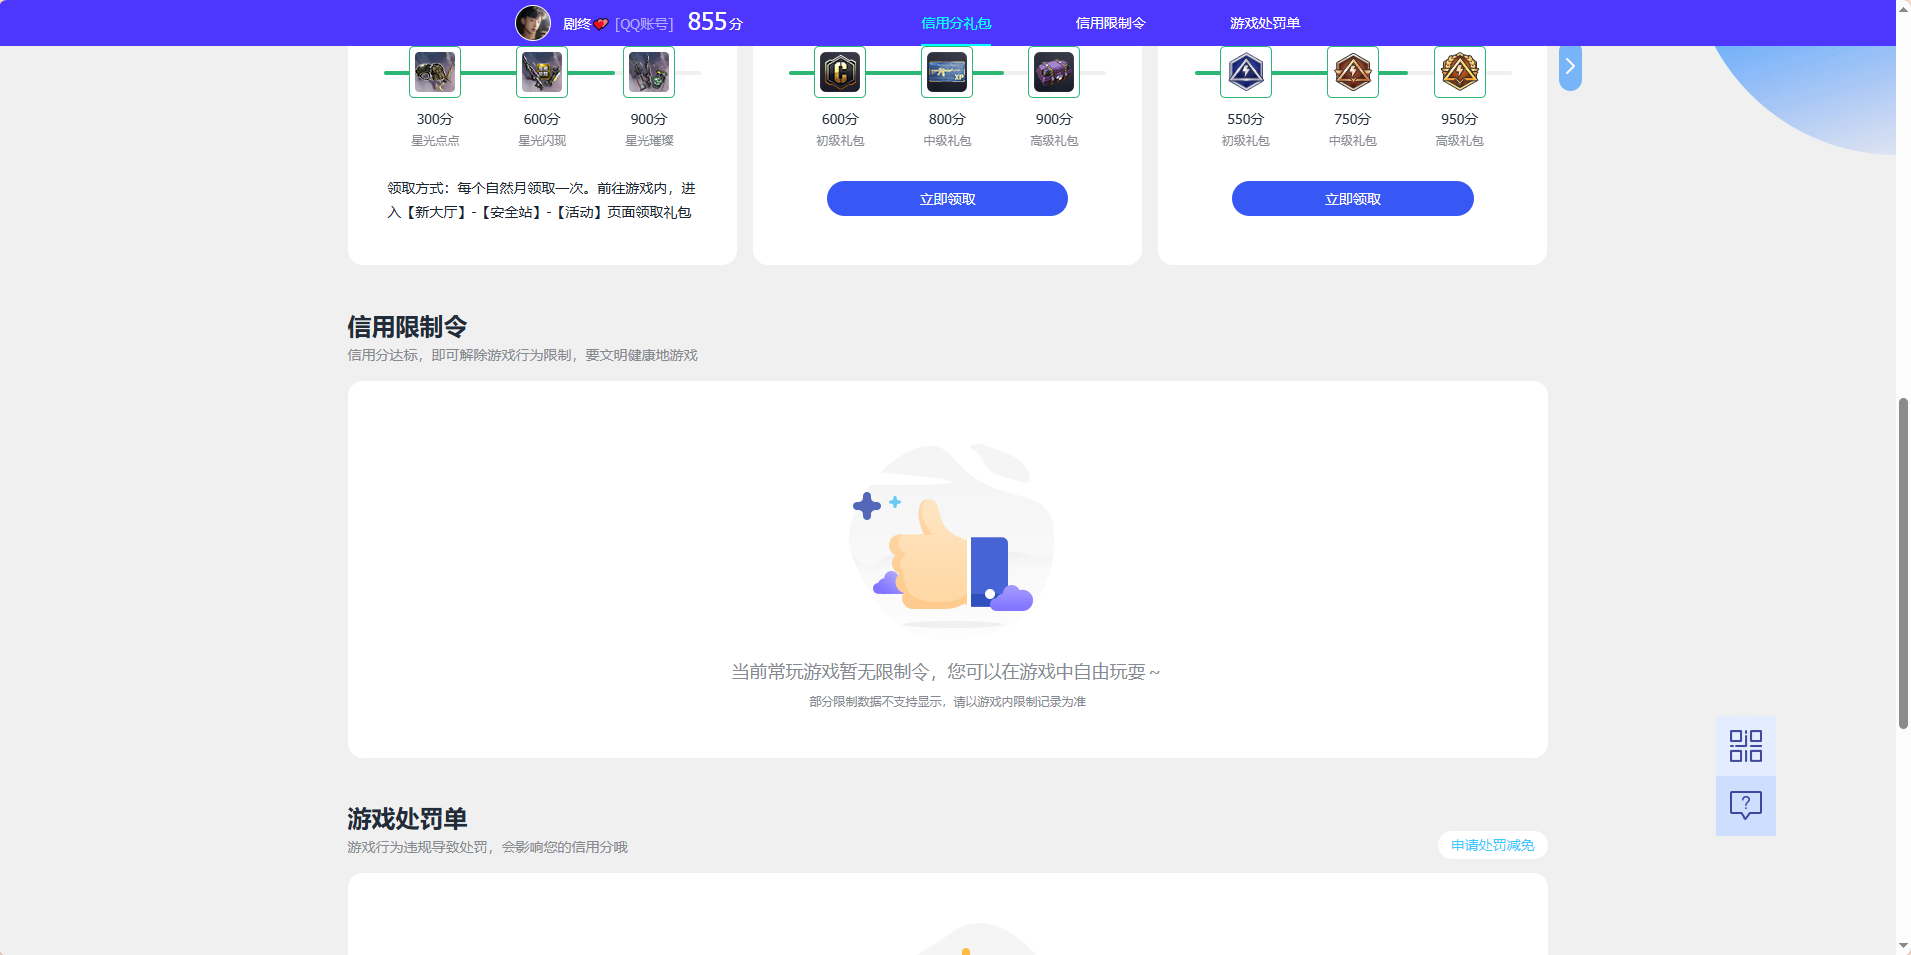Click the 600分 初级礼包 icon

tap(840, 71)
